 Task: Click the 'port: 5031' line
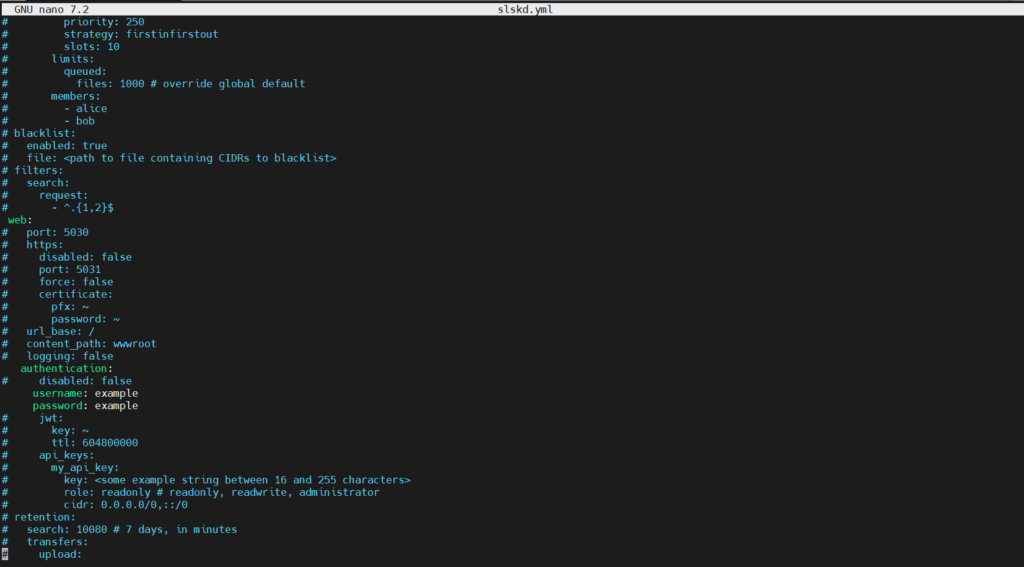[70, 270]
